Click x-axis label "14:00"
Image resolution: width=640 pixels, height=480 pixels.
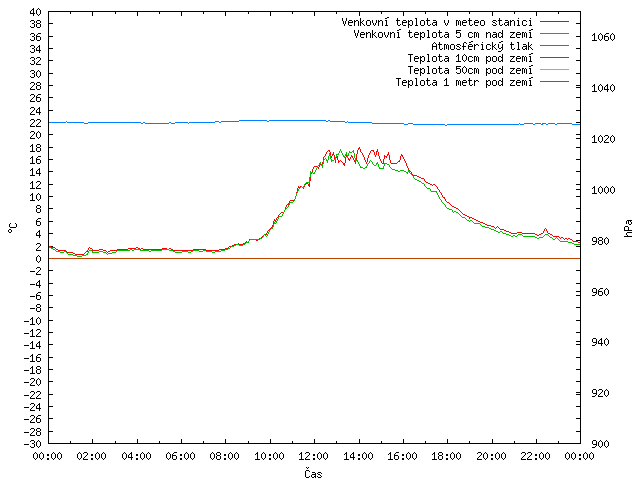pyautogui.click(x=358, y=456)
